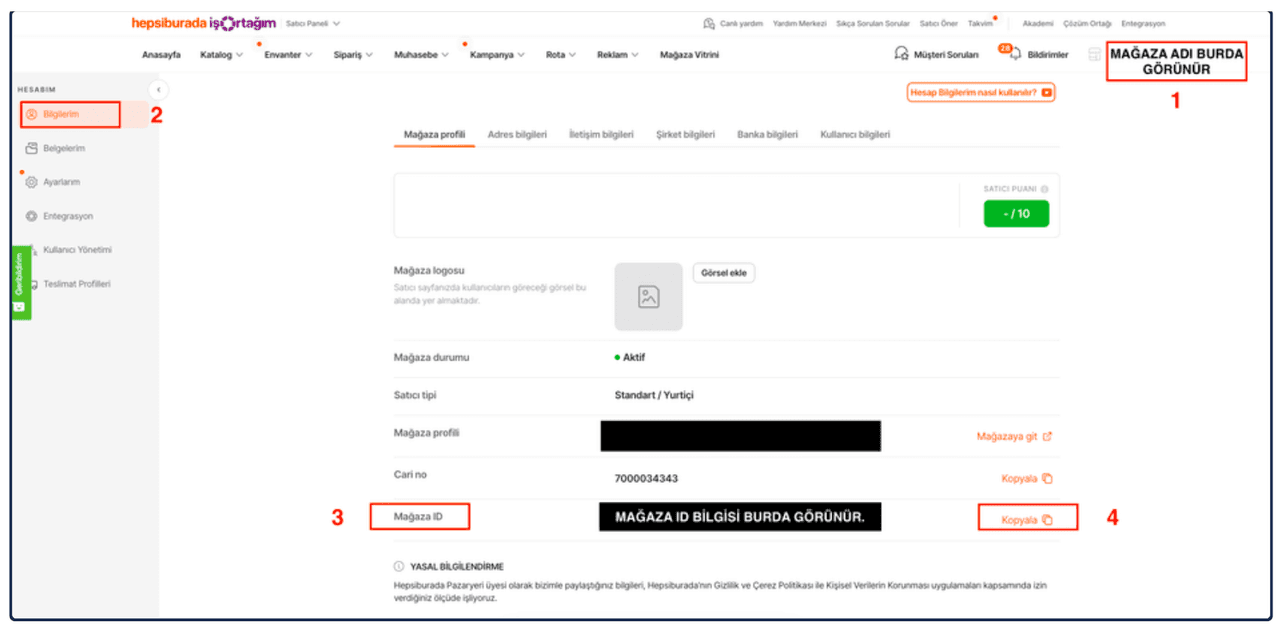Open Mağaza Vitrini in the navigation bar
This screenshot has width=1280, height=628.
click(x=689, y=55)
